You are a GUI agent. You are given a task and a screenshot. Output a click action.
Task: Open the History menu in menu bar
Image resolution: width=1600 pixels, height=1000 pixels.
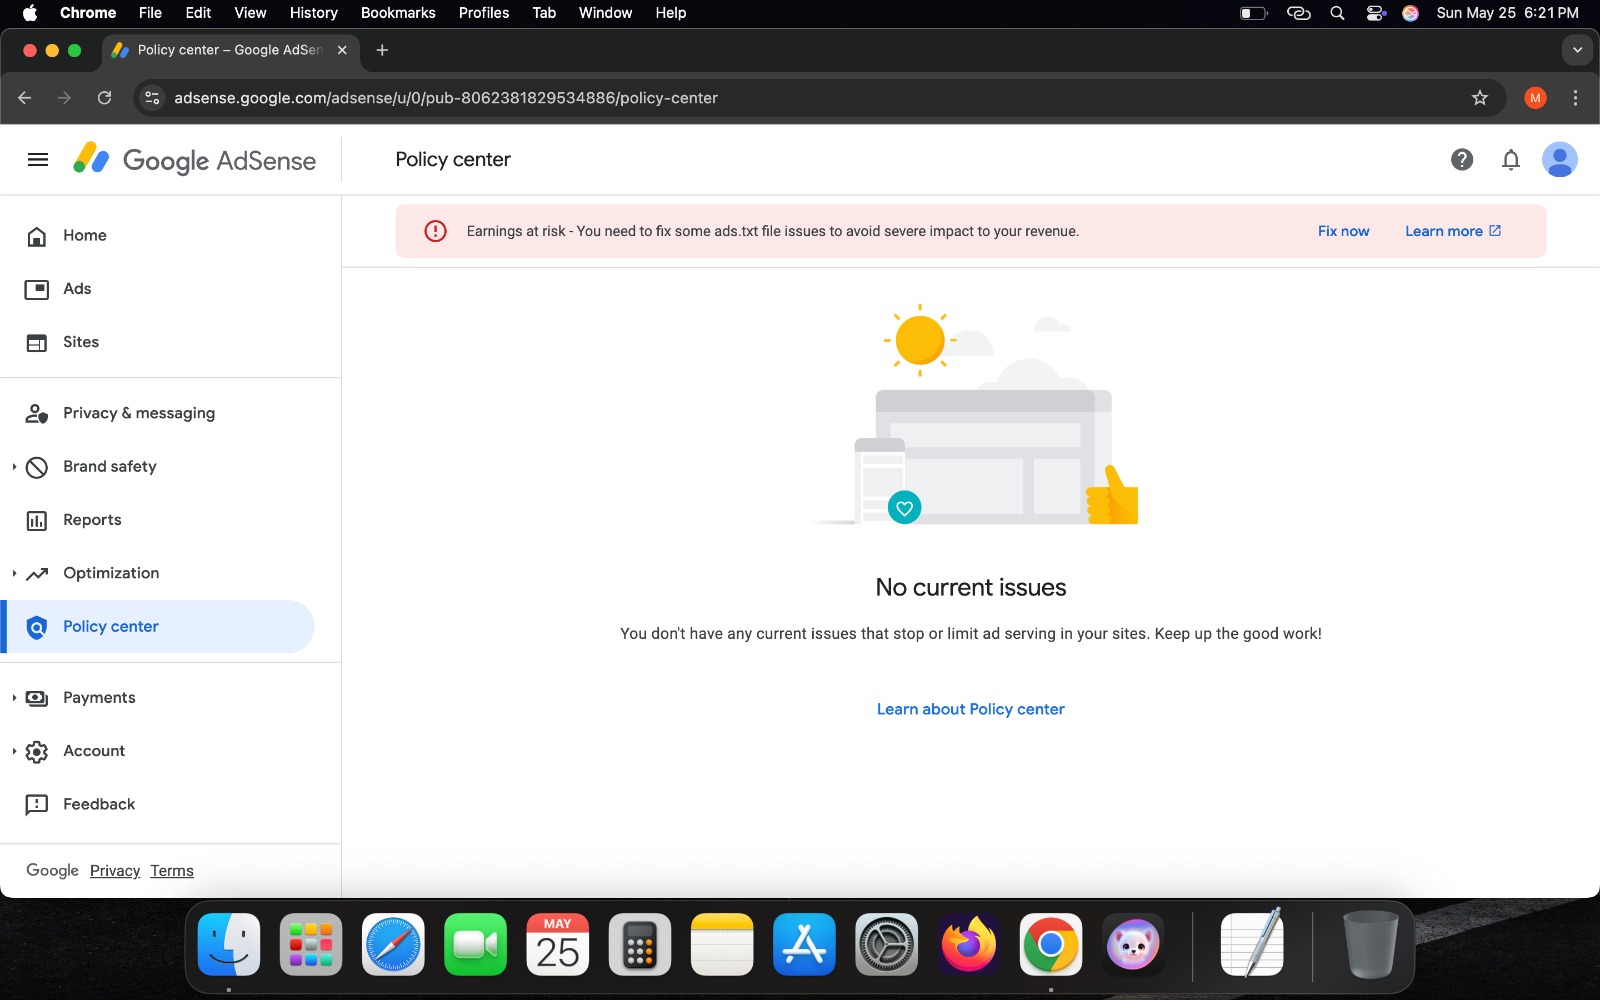[x=314, y=13]
